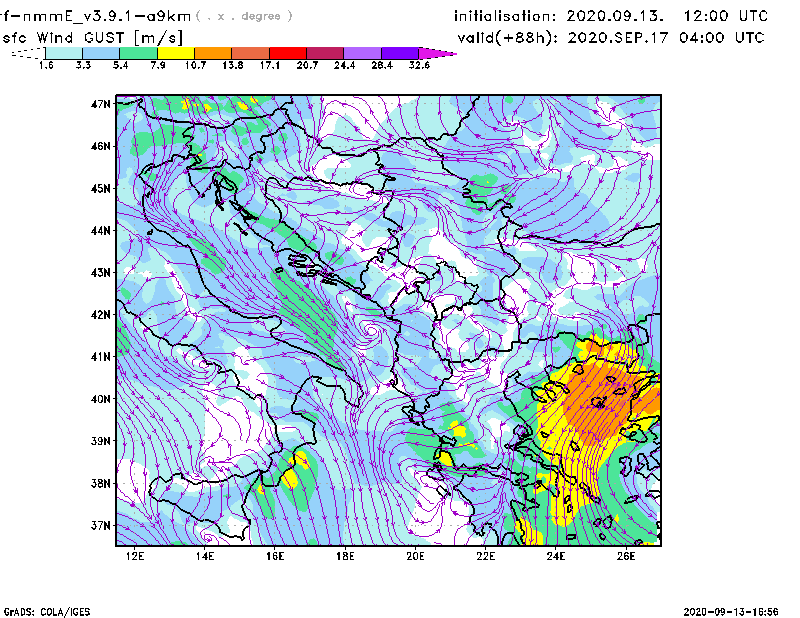Click the 'sfc Wind GUST [m/s]' title
This screenshot has width=800, height=618.
(92, 38)
